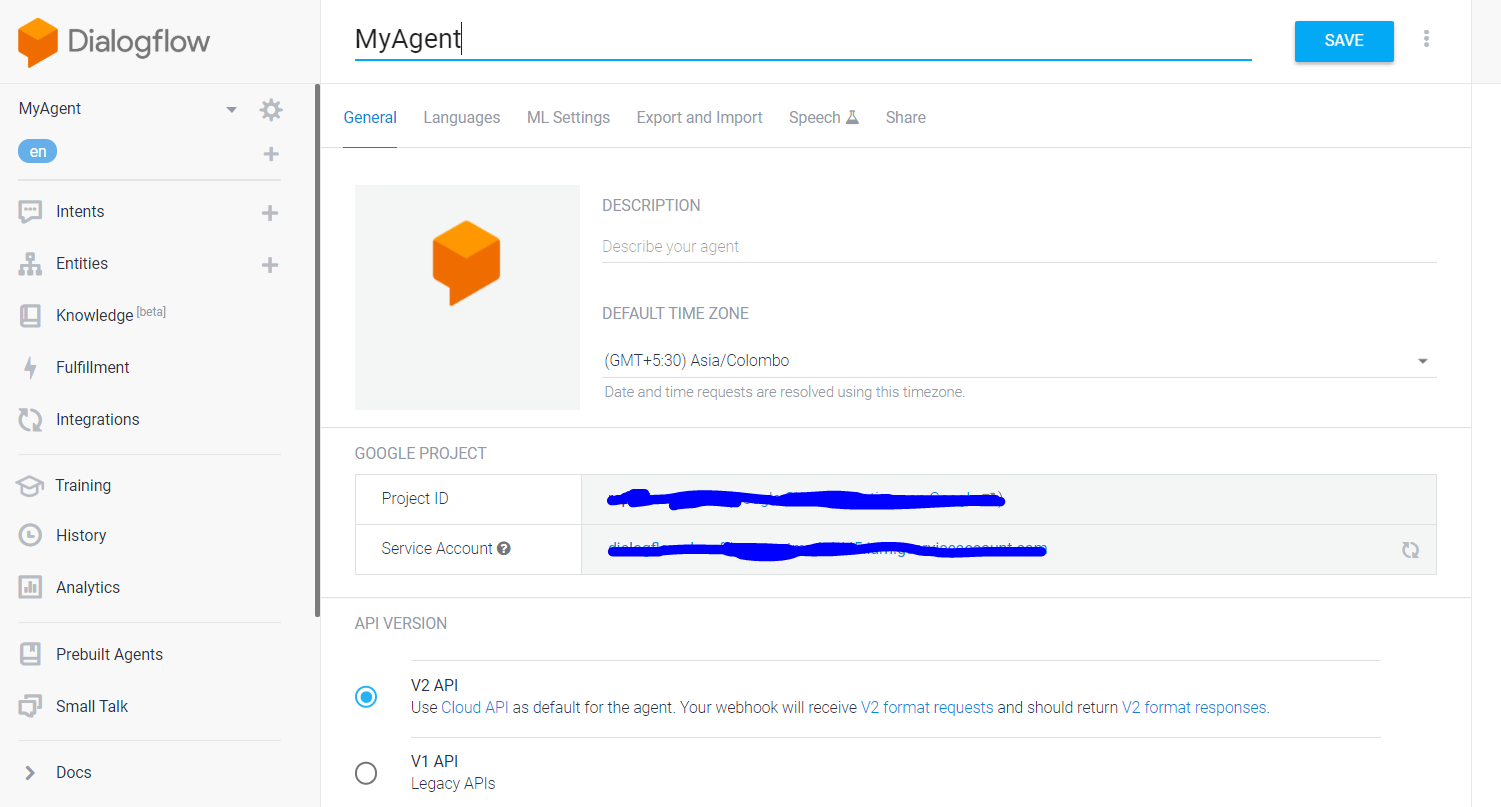Click the Dialogflow logo icon
The width and height of the screenshot is (1501, 807).
38,43
